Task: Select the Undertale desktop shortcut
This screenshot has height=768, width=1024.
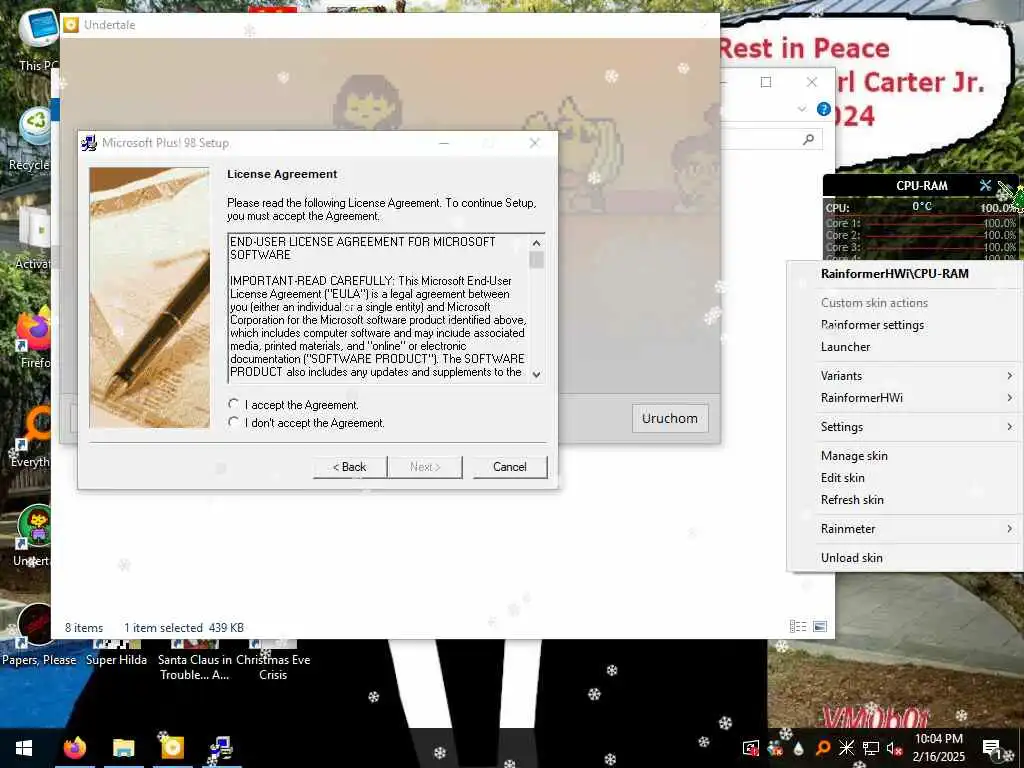Action: [33, 536]
